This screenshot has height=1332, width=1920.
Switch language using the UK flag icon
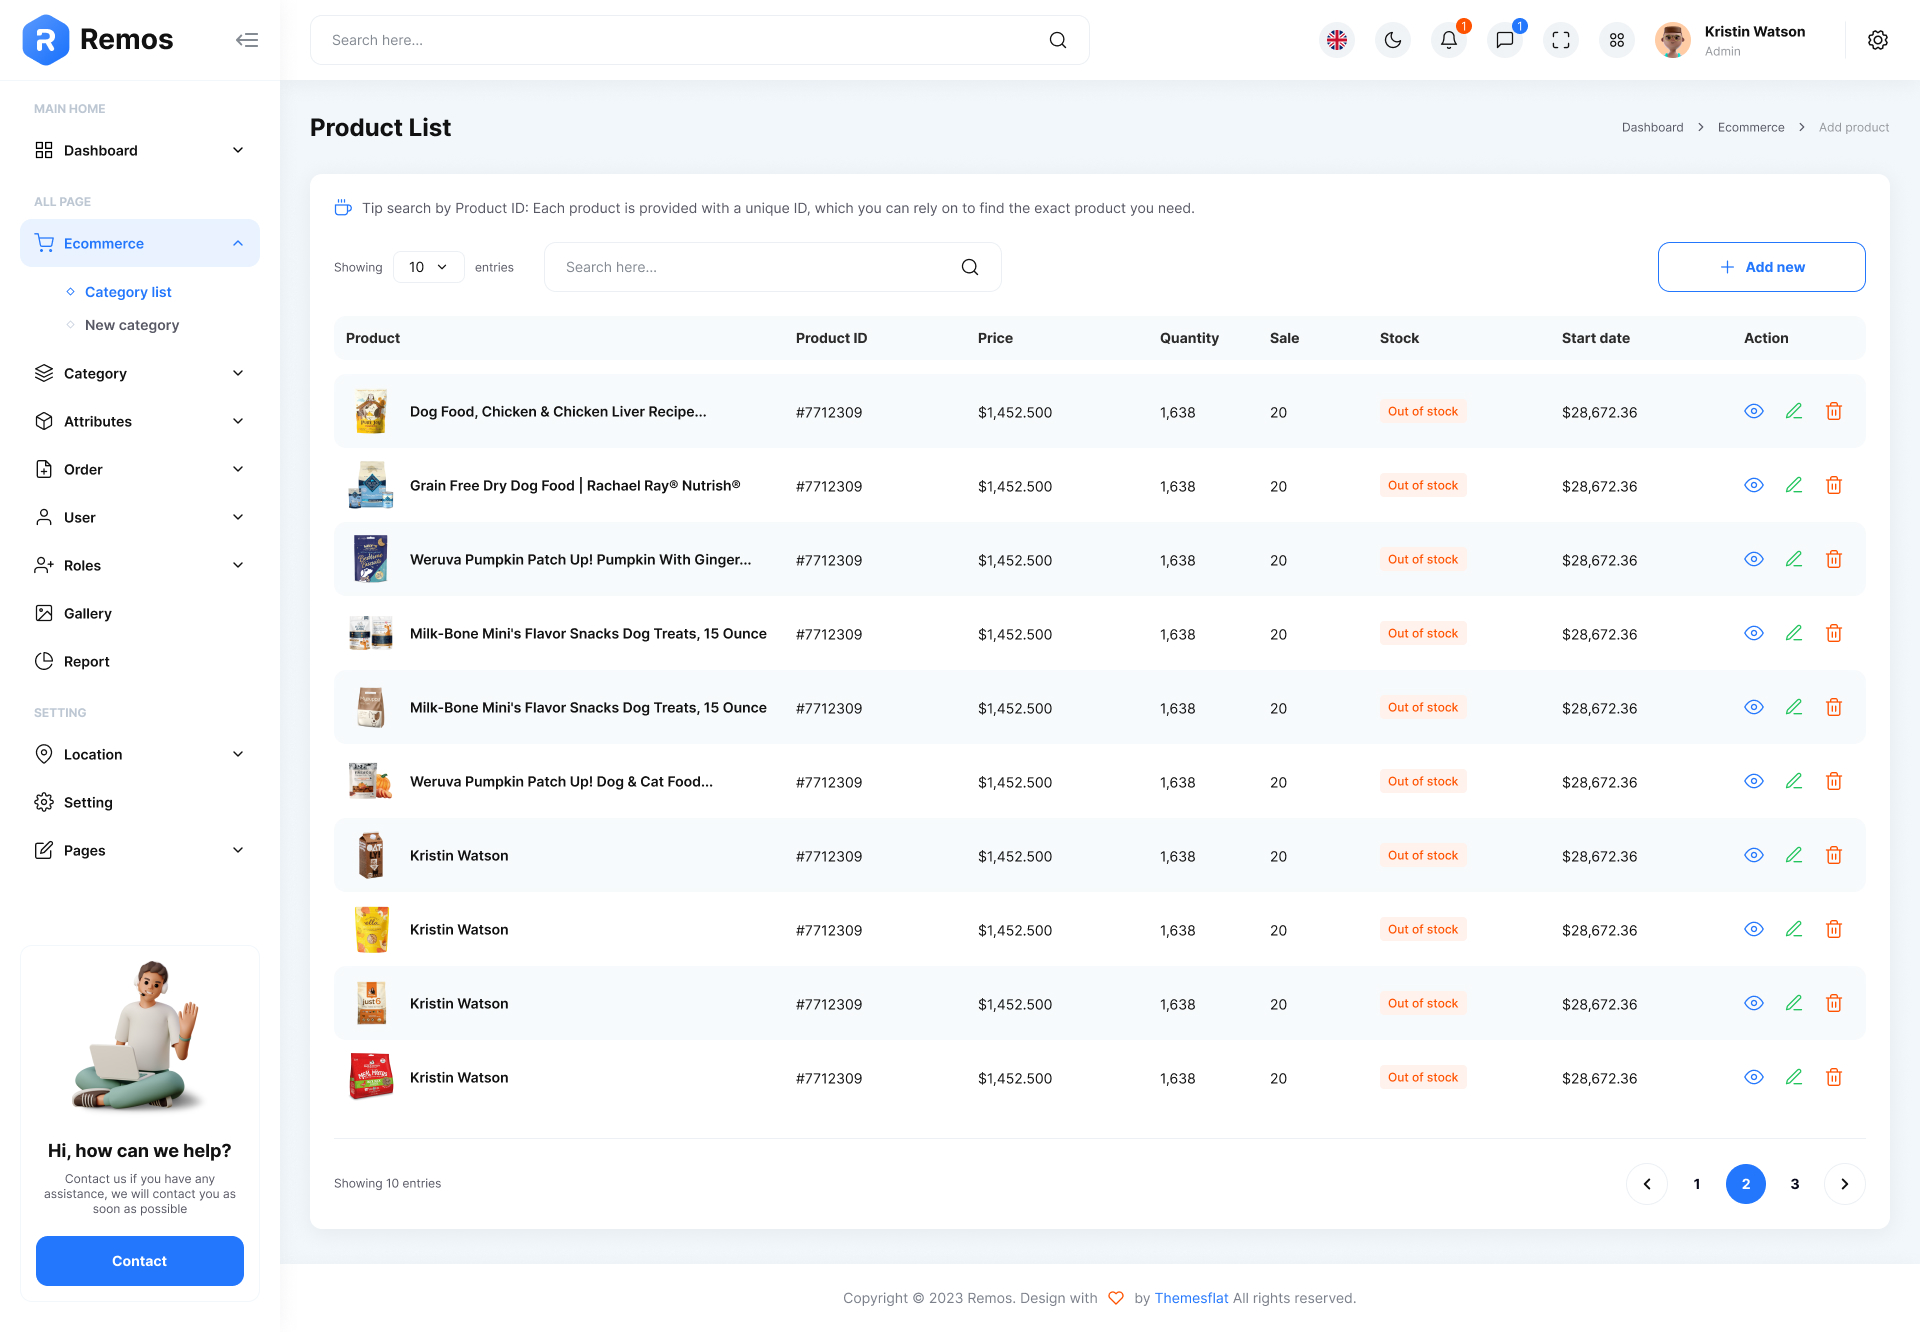coord(1336,40)
